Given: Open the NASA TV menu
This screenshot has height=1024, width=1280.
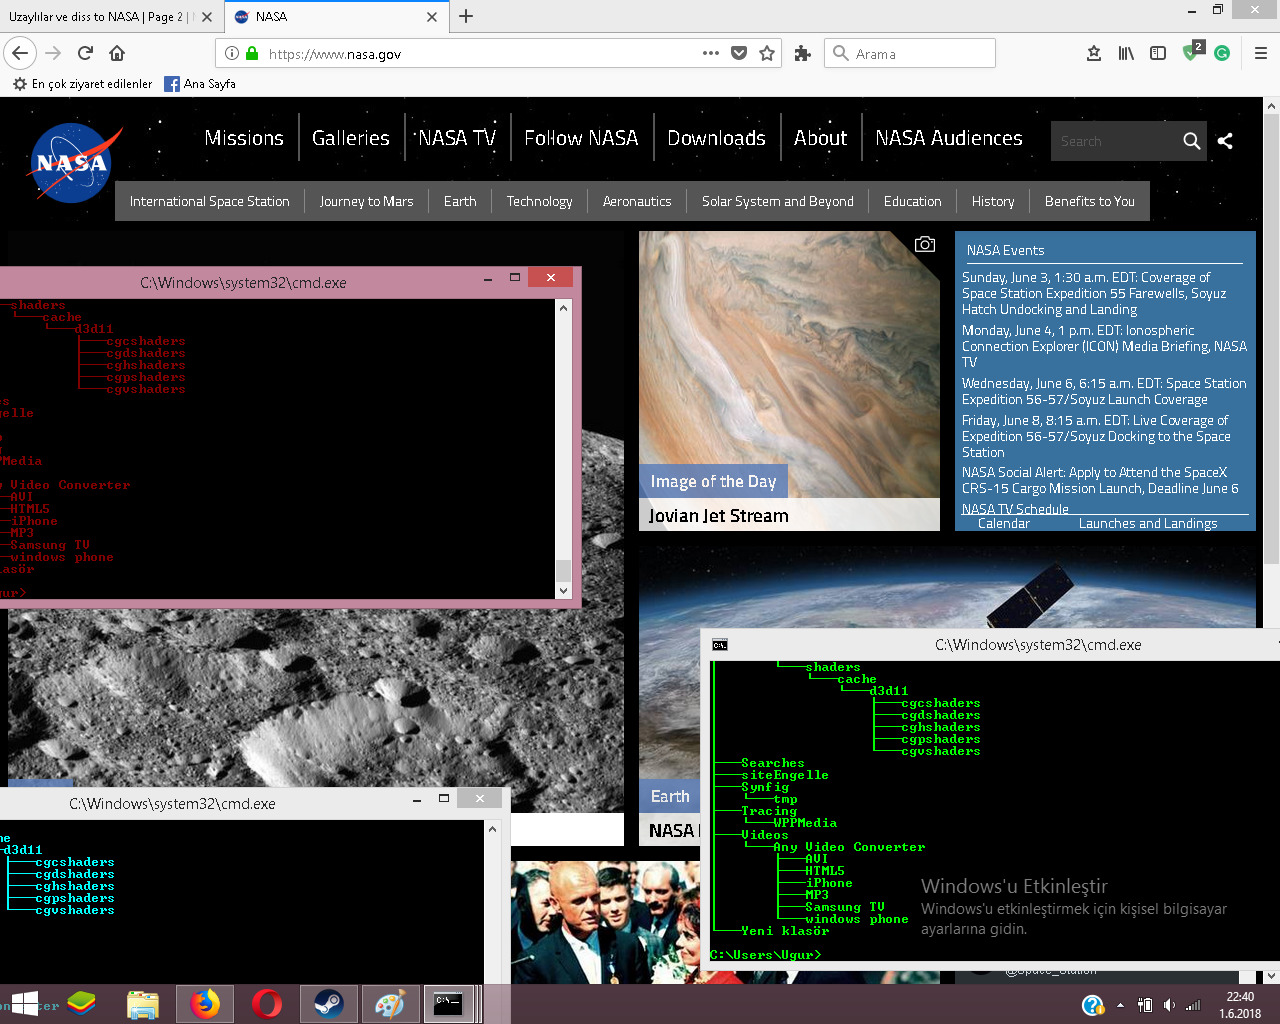Looking at the screenshot, I should [x=457, y=138].
